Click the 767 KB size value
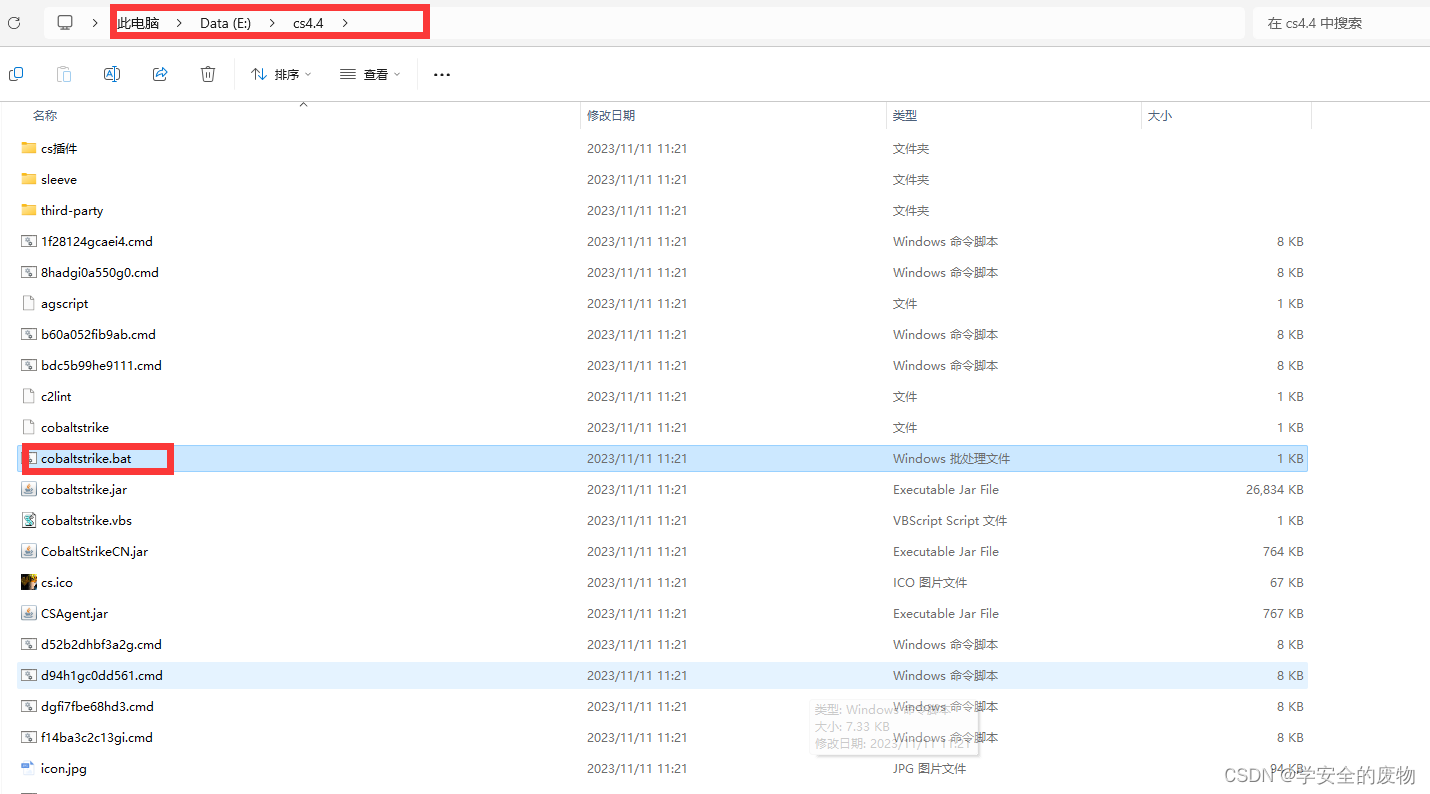This screenshot has width=1430, height=794. coord(1283,613)
